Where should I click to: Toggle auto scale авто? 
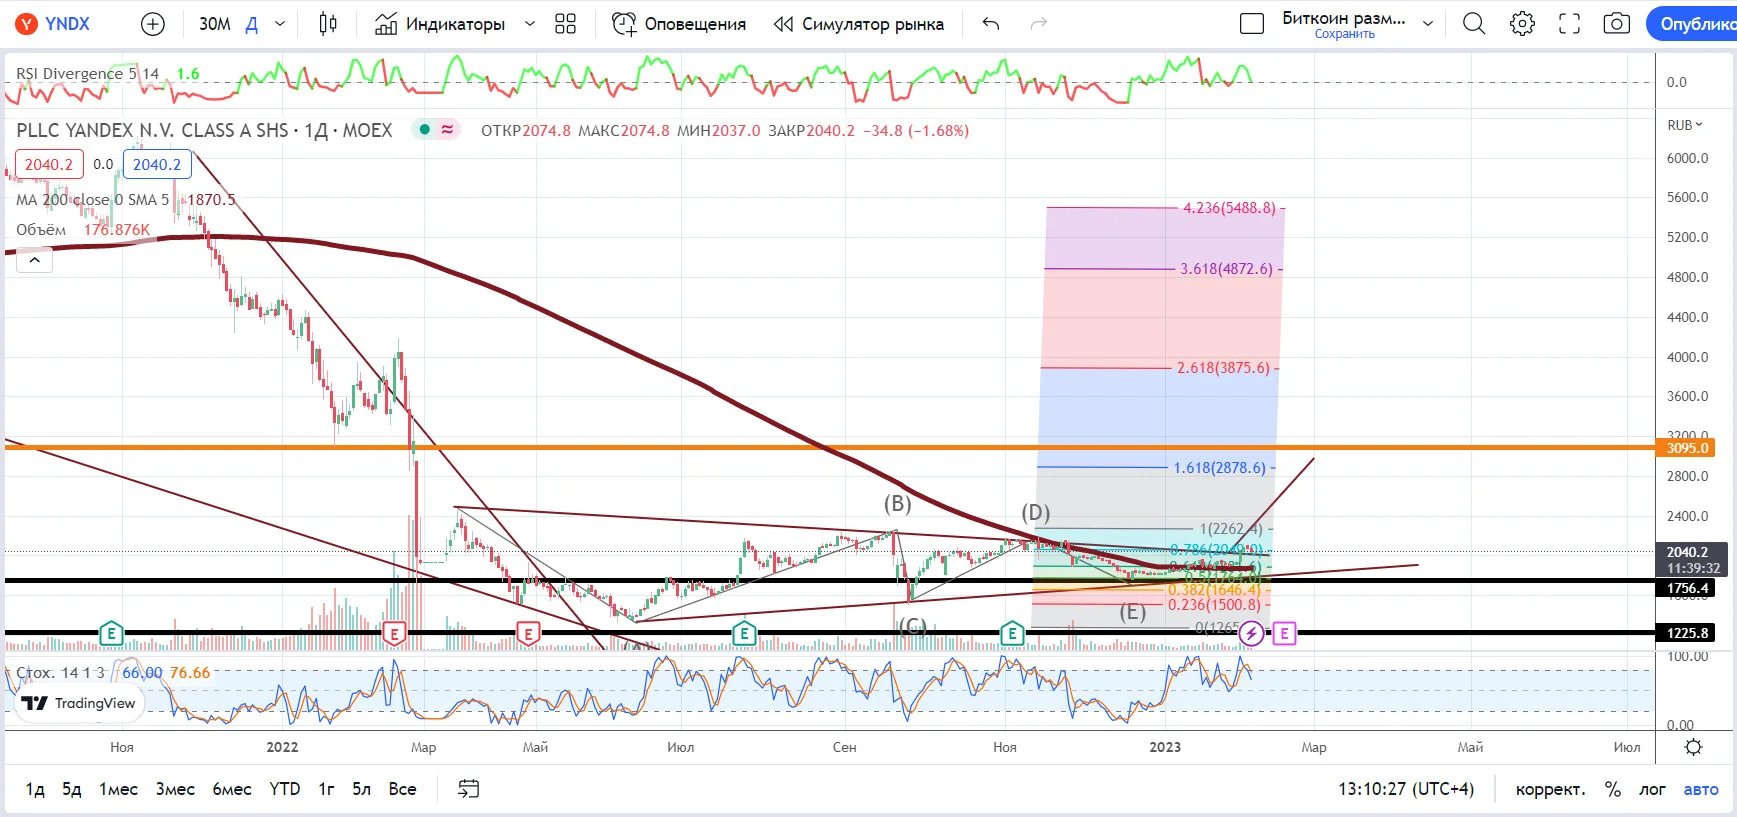click(1701, 789)
